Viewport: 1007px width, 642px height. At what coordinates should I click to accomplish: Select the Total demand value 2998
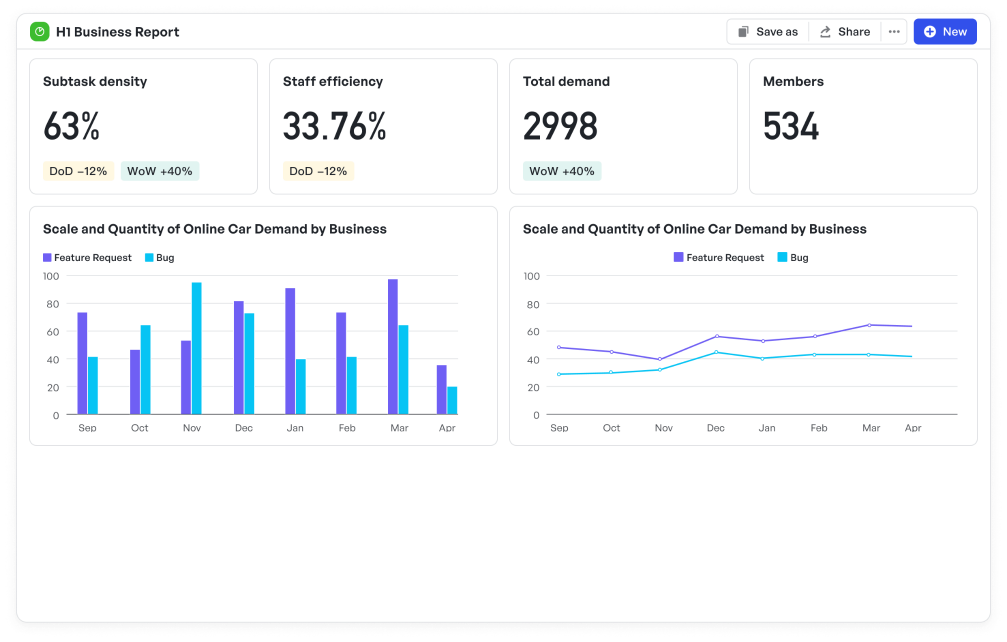(x=560, y=127)
